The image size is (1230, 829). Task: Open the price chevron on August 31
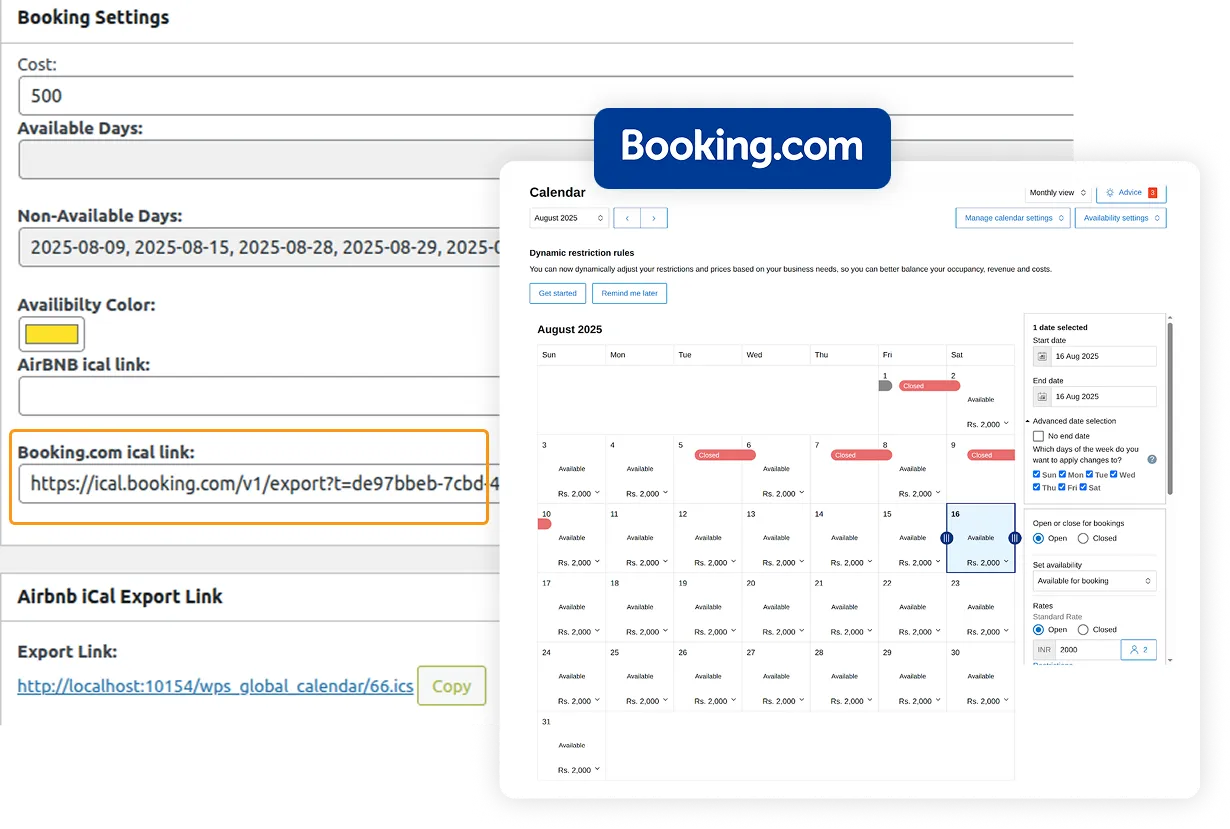coord(597,769)
